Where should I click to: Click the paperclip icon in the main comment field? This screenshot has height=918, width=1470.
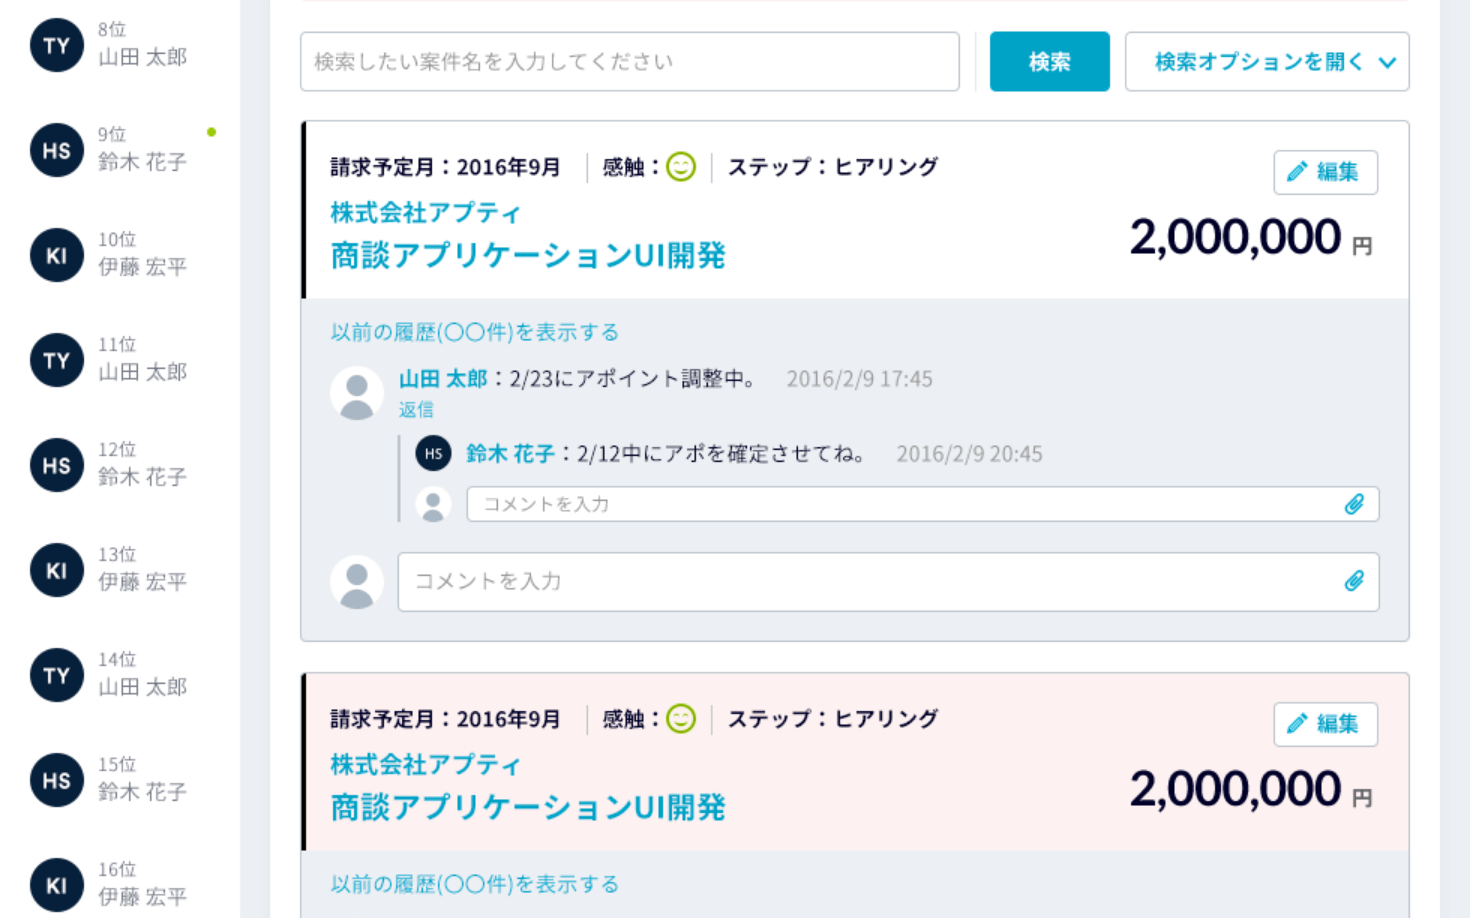tap(1354, 581)
